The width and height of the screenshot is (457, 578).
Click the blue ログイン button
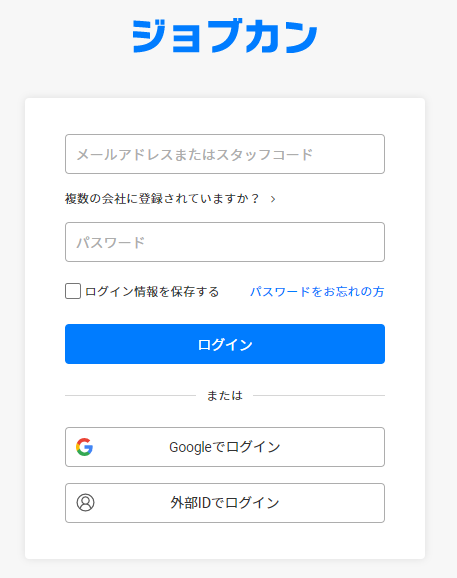[225, 344]
